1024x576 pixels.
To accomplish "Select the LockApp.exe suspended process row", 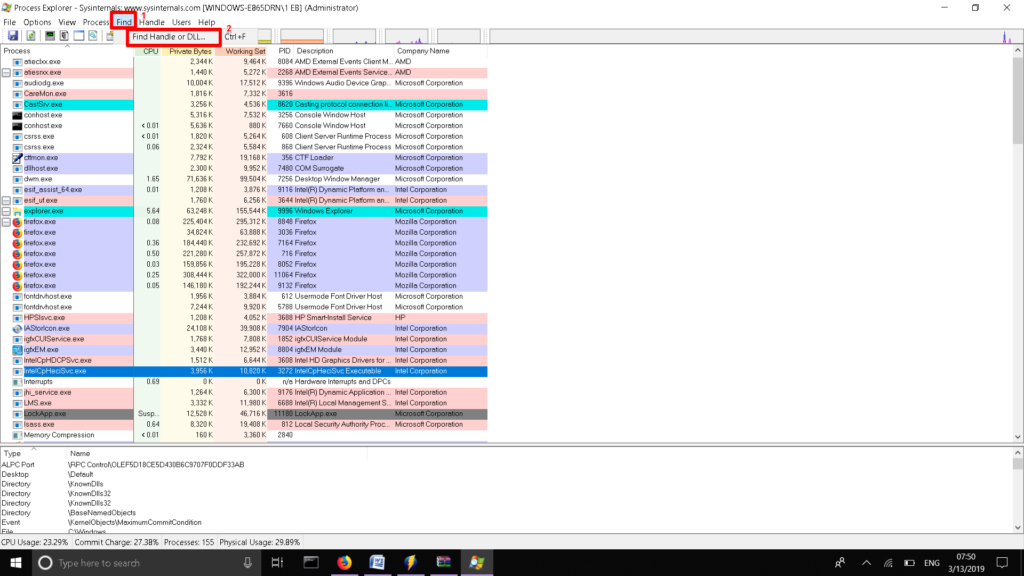I will click(244, 414).
